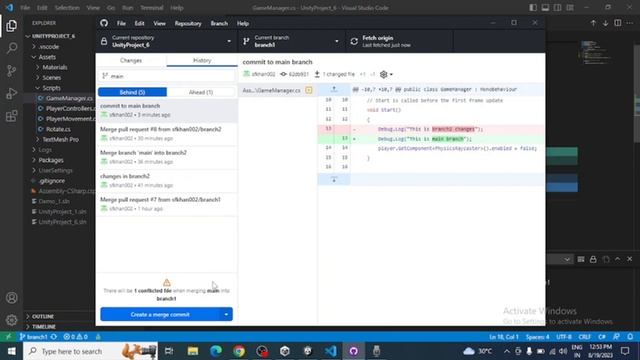Open Accounts icon in VS Code activity bar
The height and width of the screenshot is (360, 640).
11,298
